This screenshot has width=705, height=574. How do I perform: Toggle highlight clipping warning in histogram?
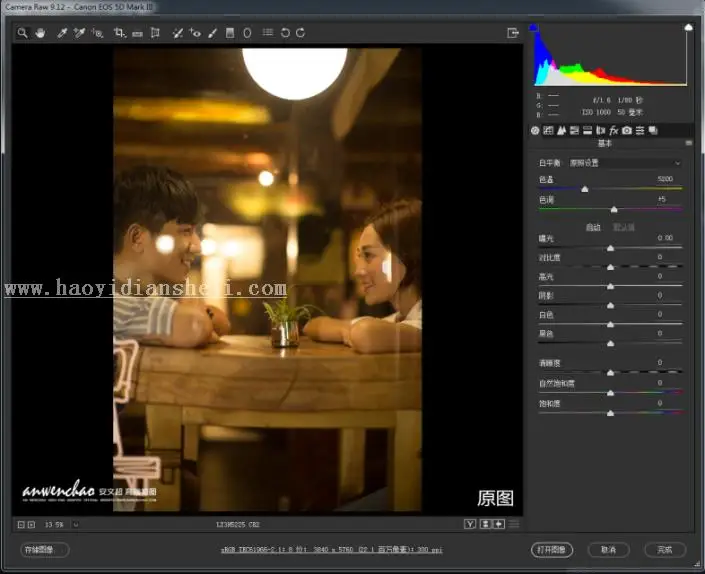[688, 28]
